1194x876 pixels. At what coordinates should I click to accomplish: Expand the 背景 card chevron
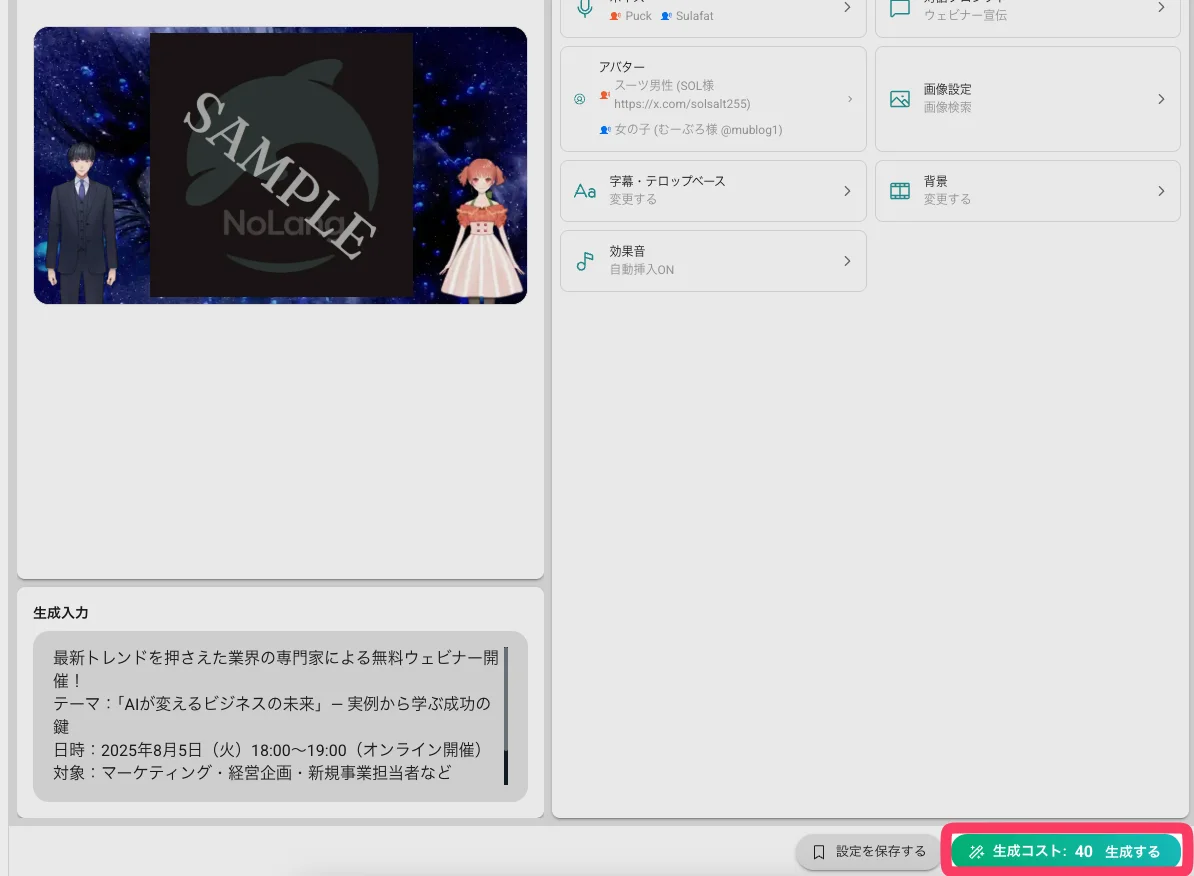(x=1160, y=191)
